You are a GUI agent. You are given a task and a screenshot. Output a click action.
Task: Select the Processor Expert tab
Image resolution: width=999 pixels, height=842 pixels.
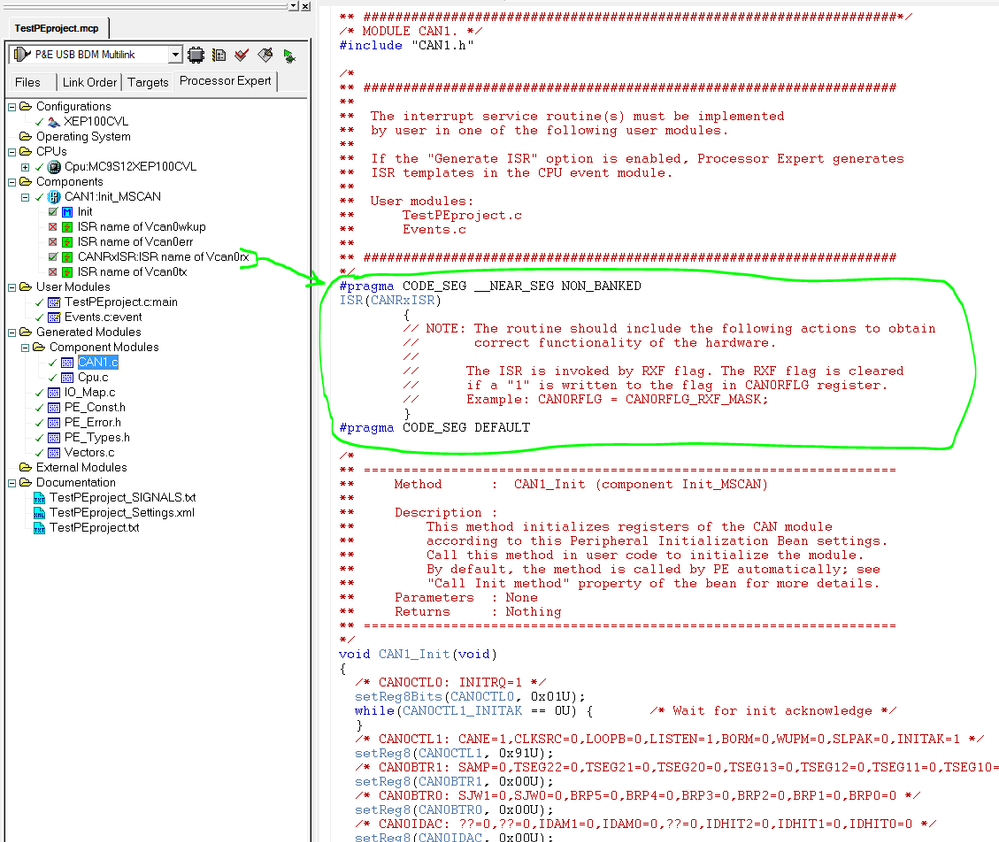[225, 81]
